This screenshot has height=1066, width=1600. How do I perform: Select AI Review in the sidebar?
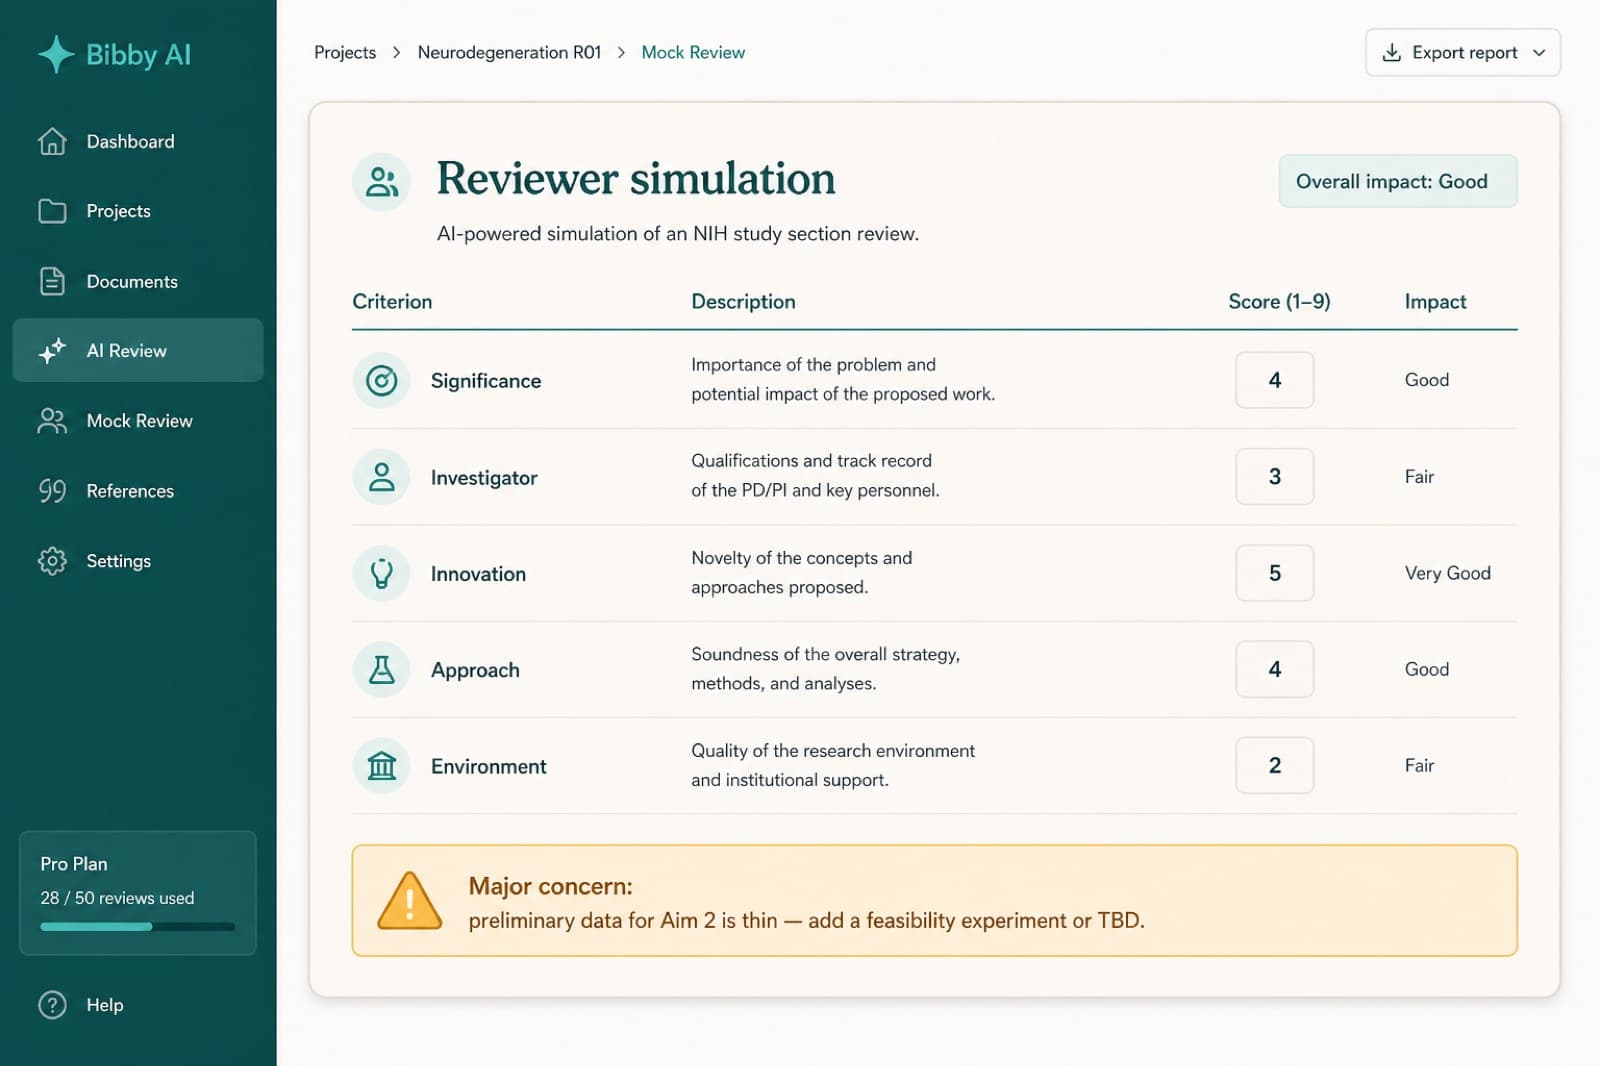click(x=138, y=350)
